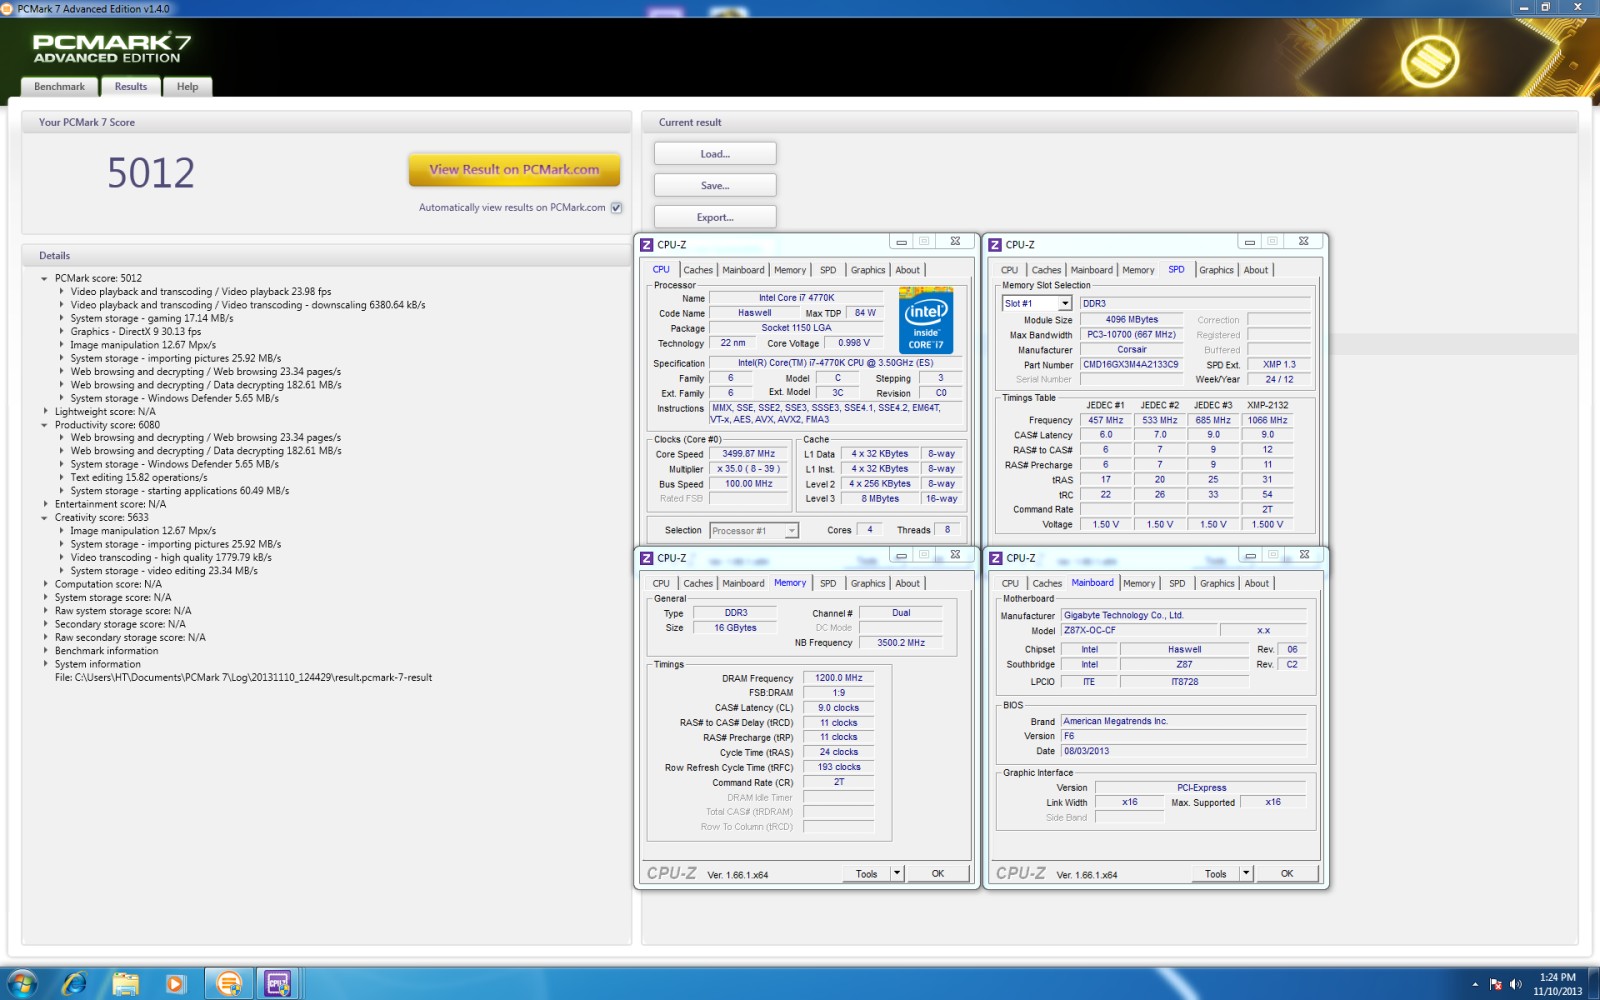
Task: Collapse the PCMark score: 5012 node
Action: click(x=44, y=279)
